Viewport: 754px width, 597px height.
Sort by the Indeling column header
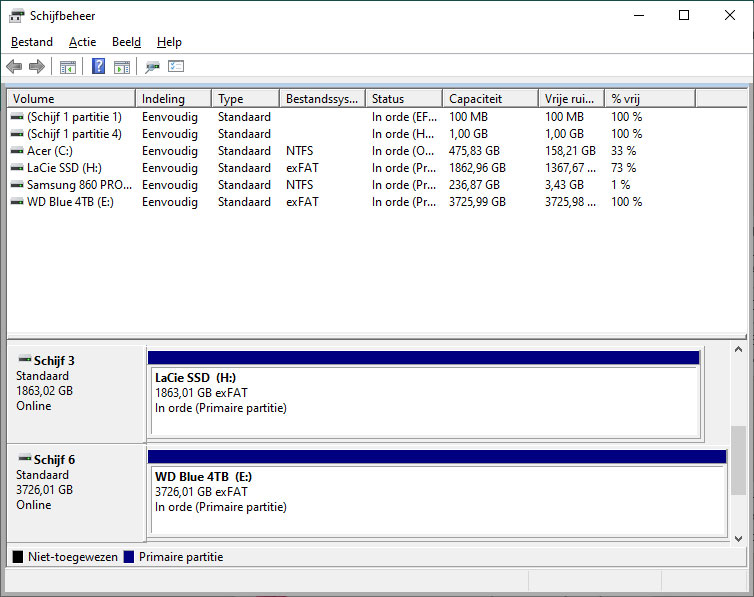tap(174, 99)
